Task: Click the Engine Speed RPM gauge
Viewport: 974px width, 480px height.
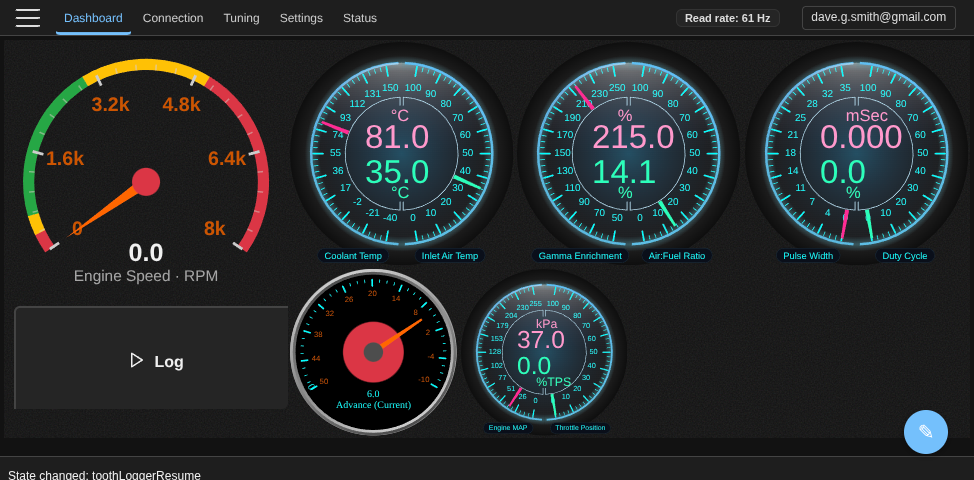Action: (x=146, y=170)
